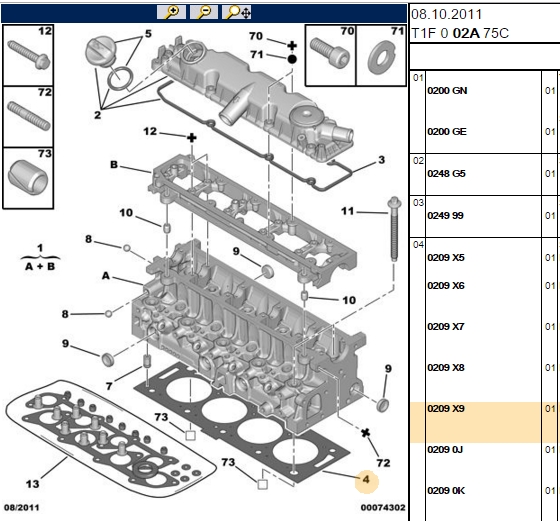Select part number 0248 G5

coord(446,174)
